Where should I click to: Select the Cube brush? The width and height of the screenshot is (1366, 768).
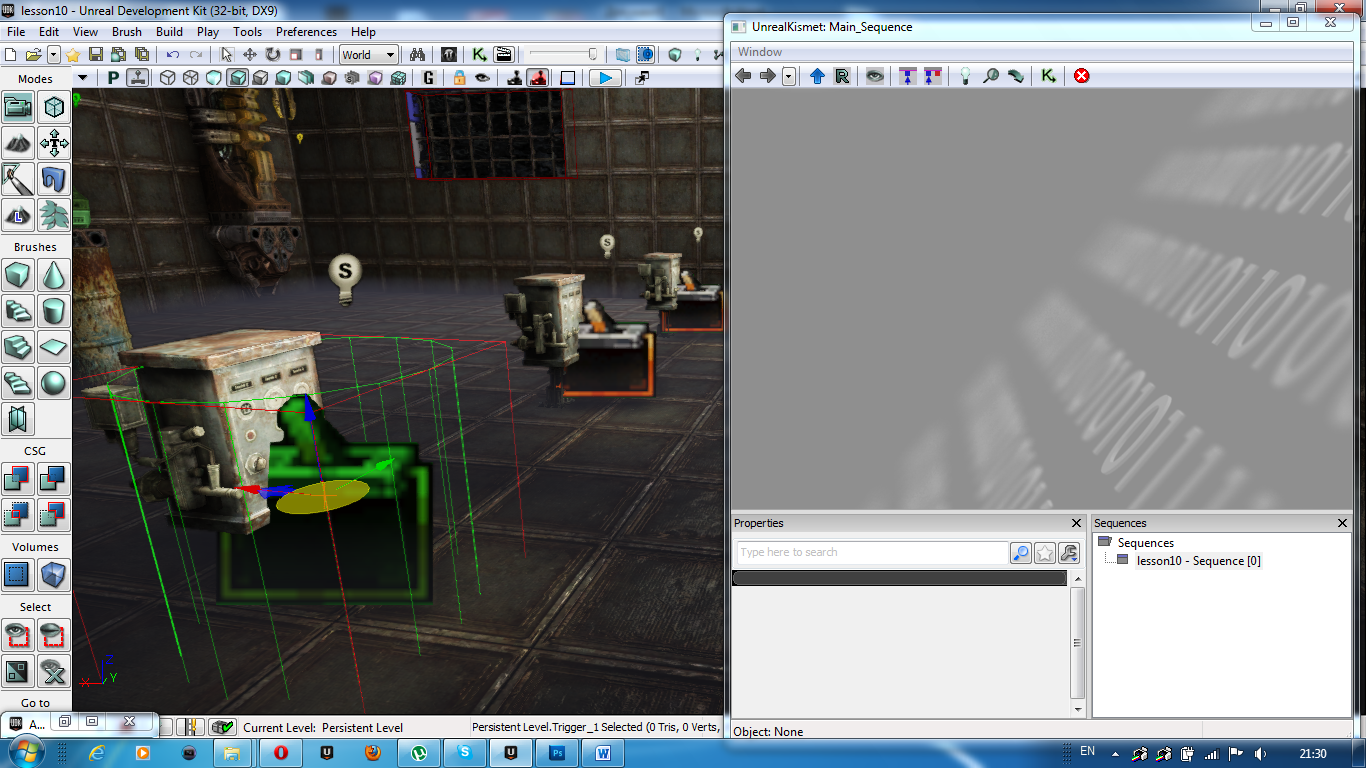pyautogui.click(x=19, y=275)
